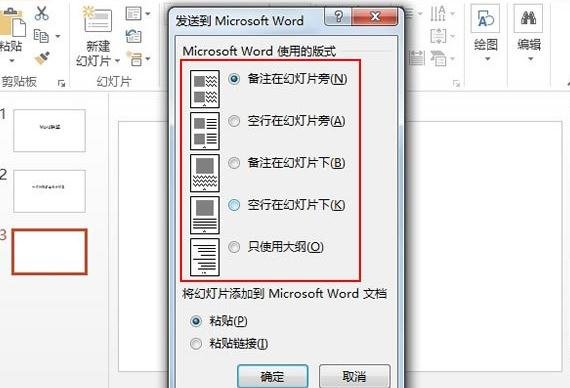Click the Copy icon in clipboard group
Image resolution: width=570 pixels, height=388 pixels.
41,36
